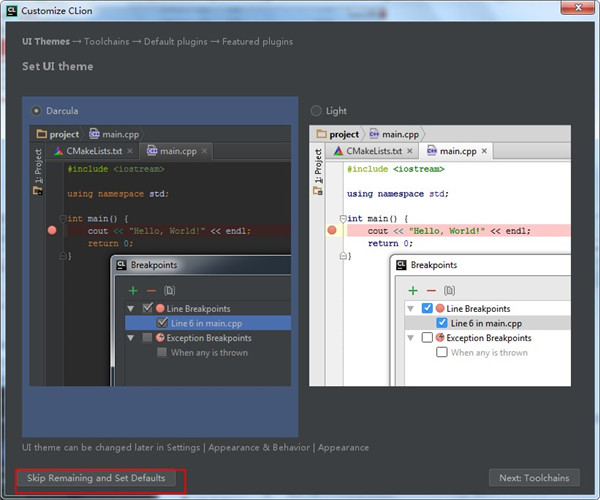Click the green plus icon in Light preview

click(x=412, y=289)
